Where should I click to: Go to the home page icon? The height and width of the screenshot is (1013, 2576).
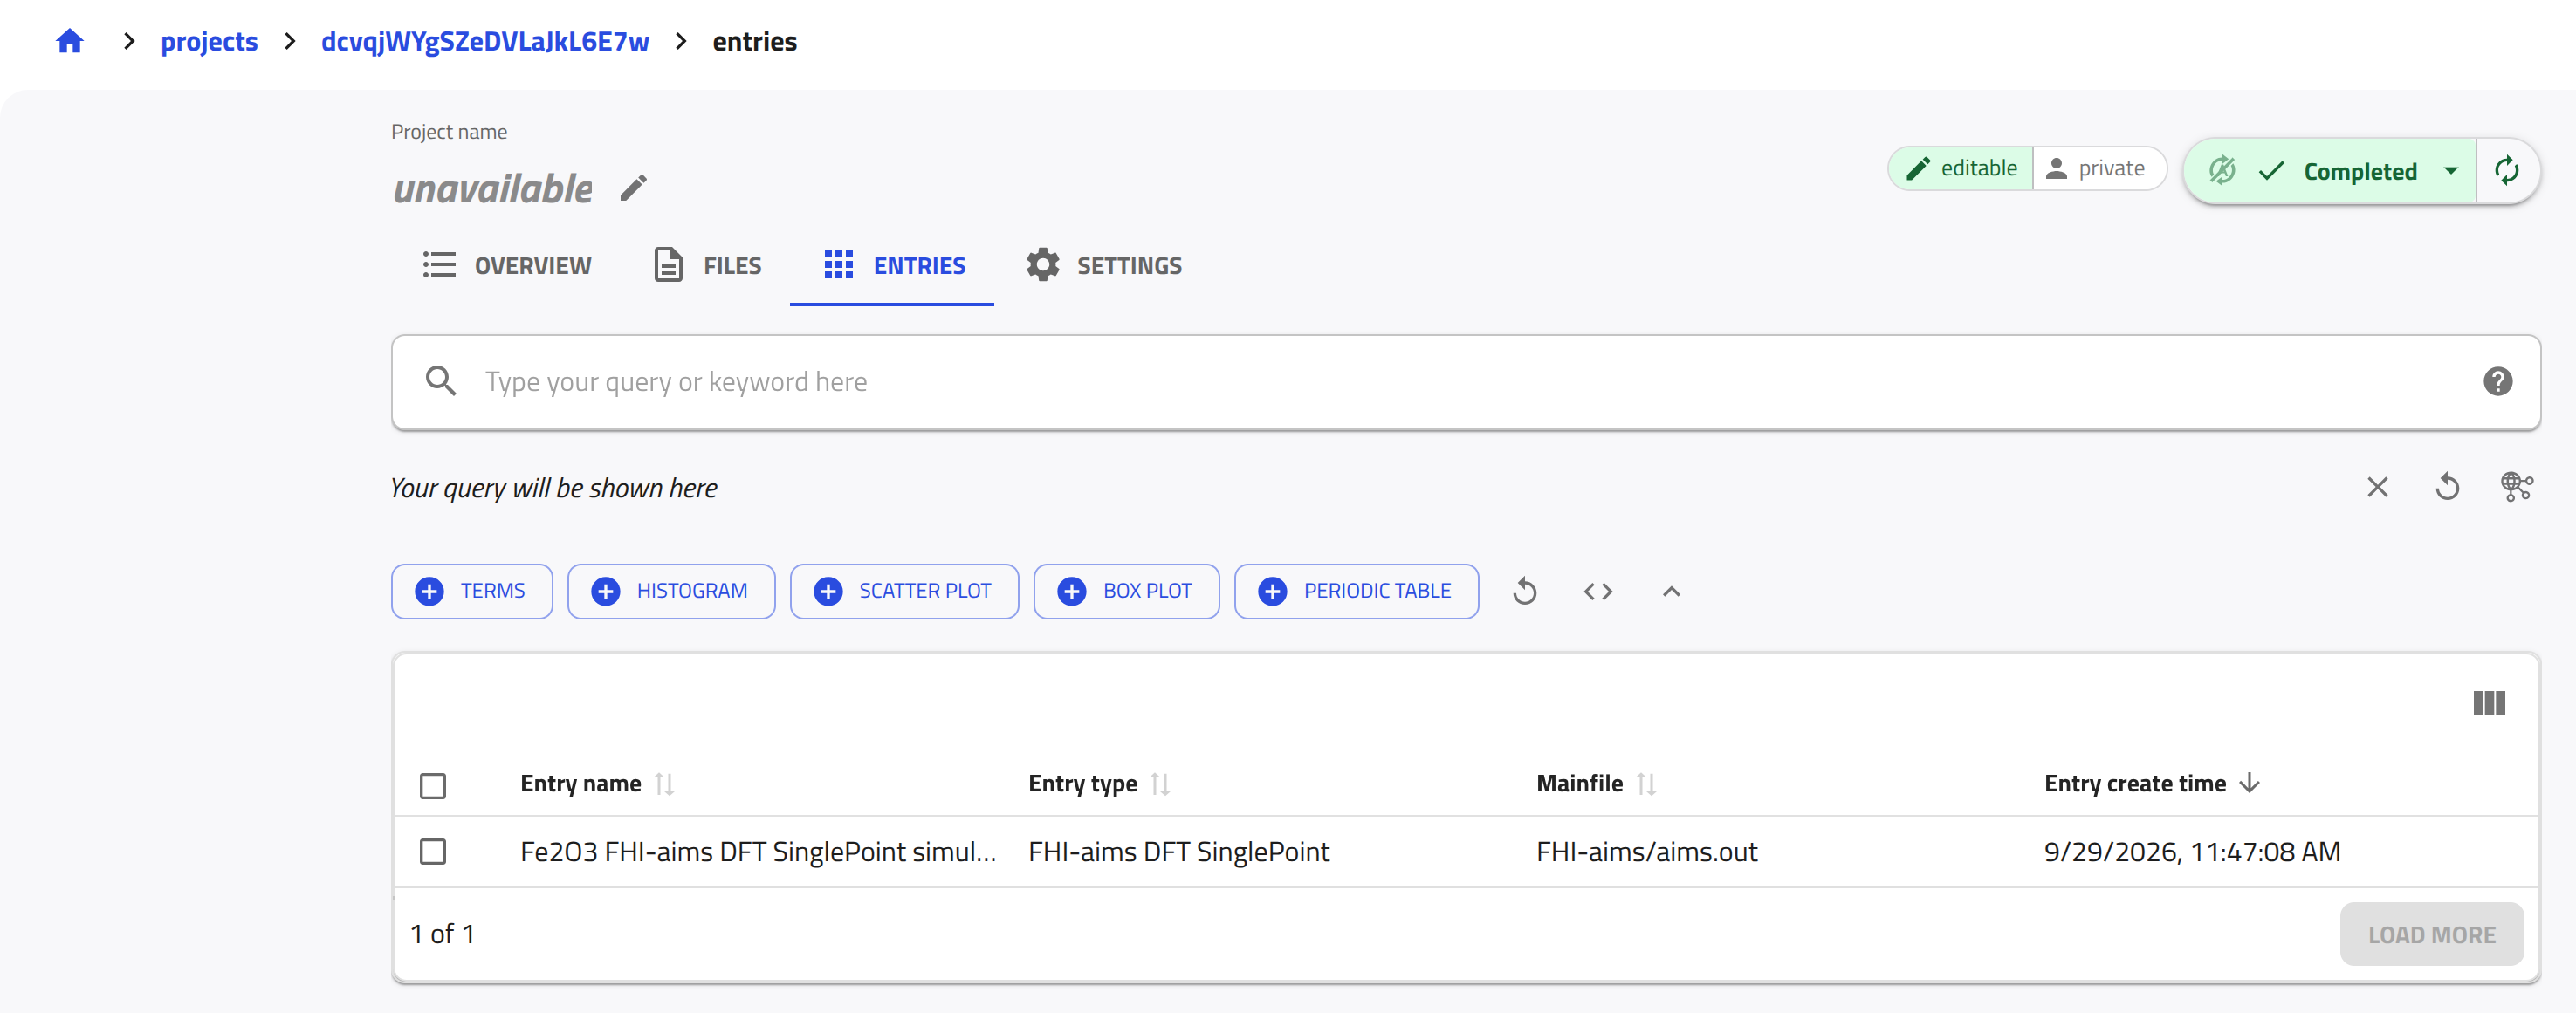point(69,41)
